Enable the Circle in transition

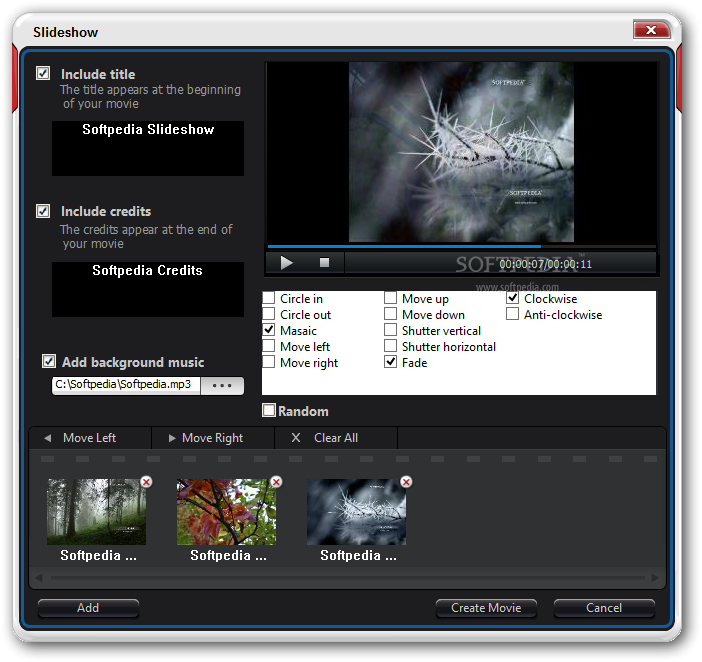pos(269,298)
